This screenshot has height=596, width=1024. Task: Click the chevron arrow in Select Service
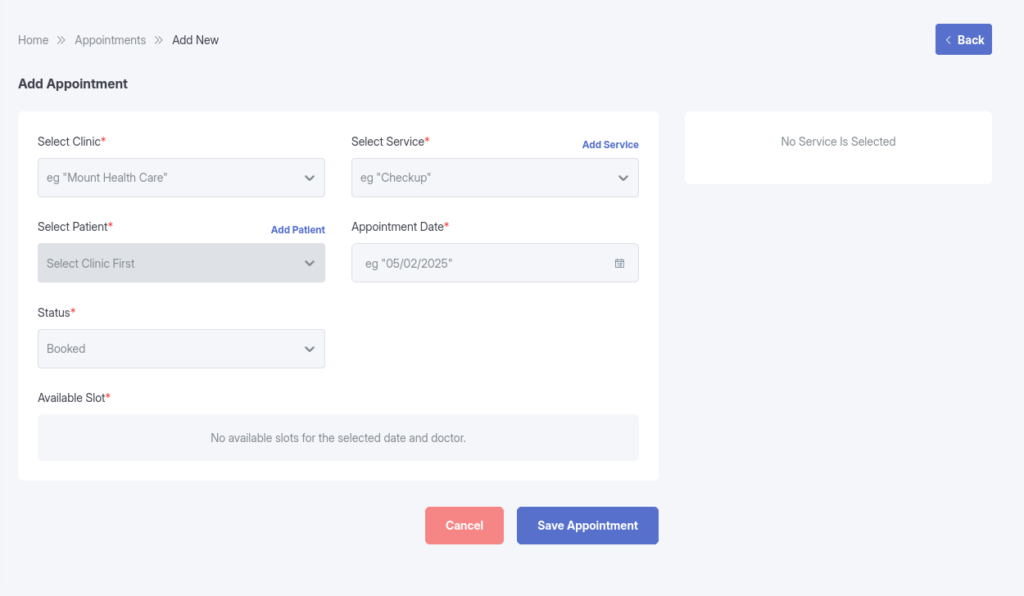tap(623, 178)
